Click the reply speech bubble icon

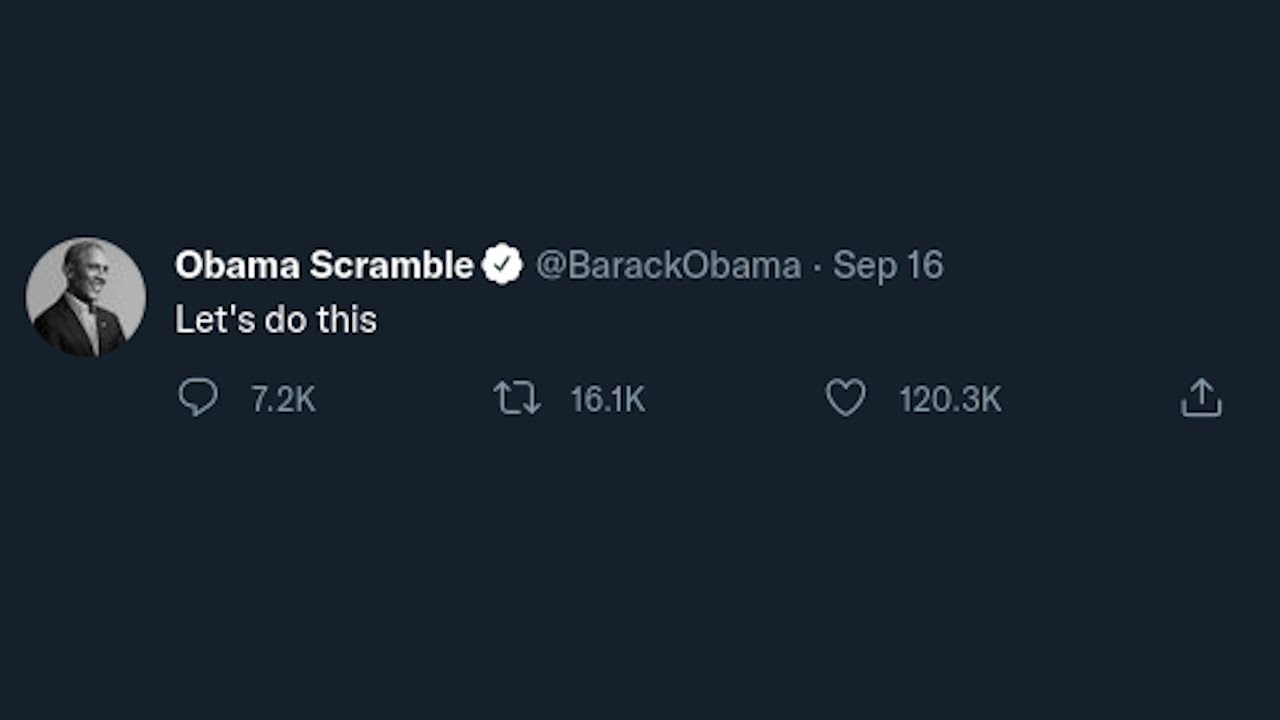click(x=197, y=397)
